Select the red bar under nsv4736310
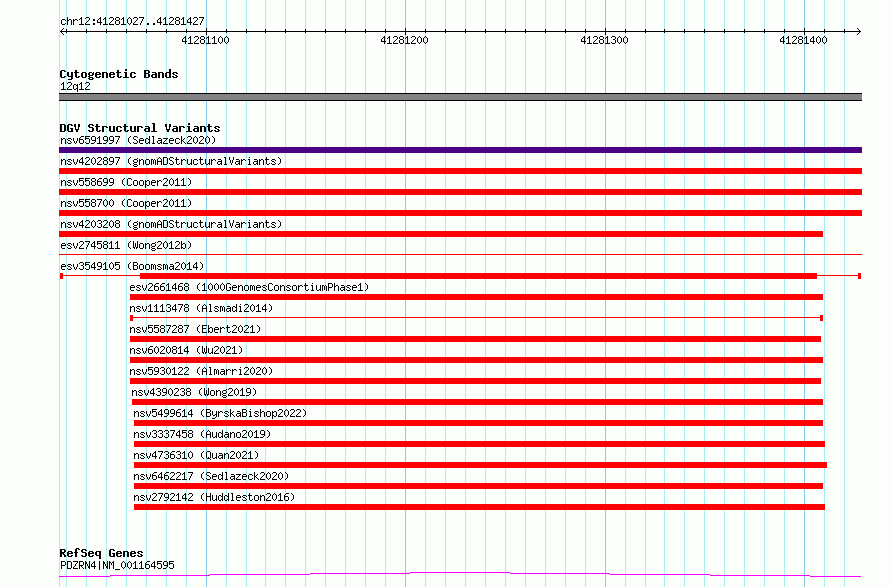The height and width of the screenshot is (587, 890). (480, 465)
